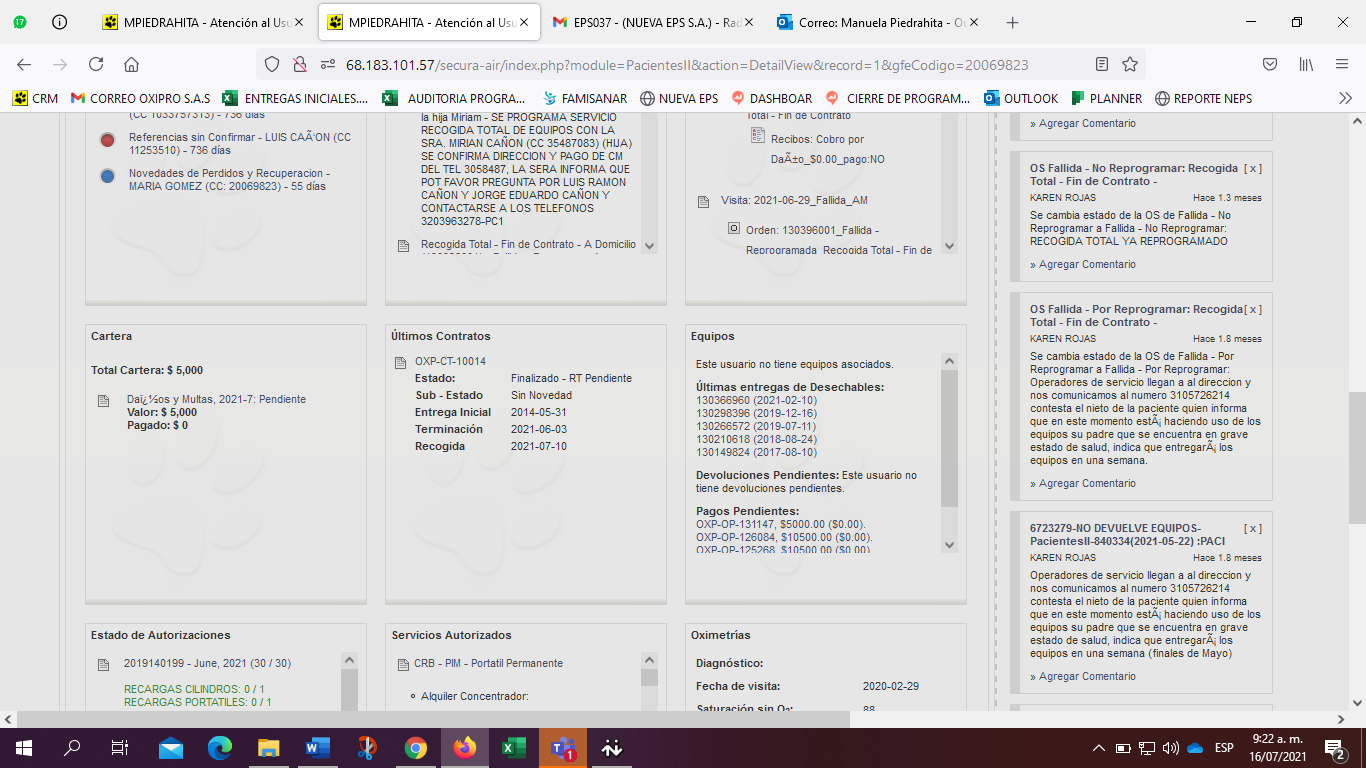Open the PLANNER bookmark

coord(1107,98)
